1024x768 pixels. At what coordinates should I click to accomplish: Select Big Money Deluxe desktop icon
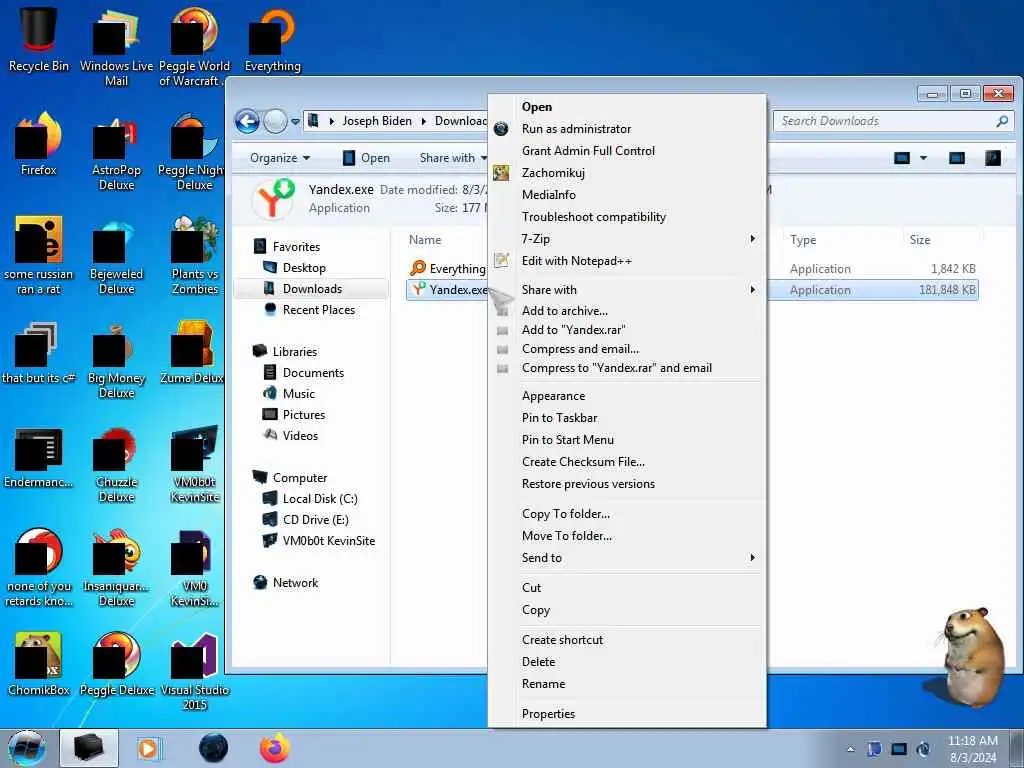coord(116,360)
